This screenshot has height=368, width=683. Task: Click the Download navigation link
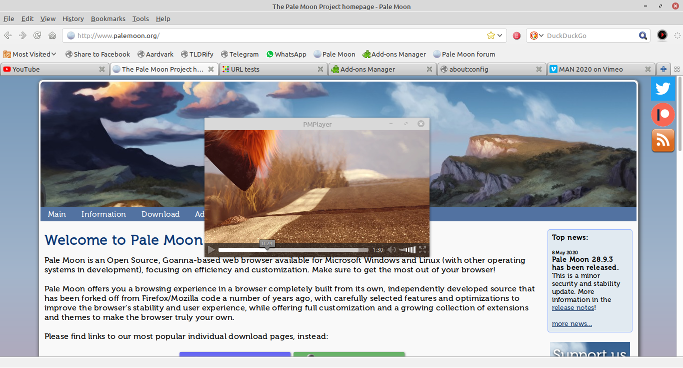point(160,214)
